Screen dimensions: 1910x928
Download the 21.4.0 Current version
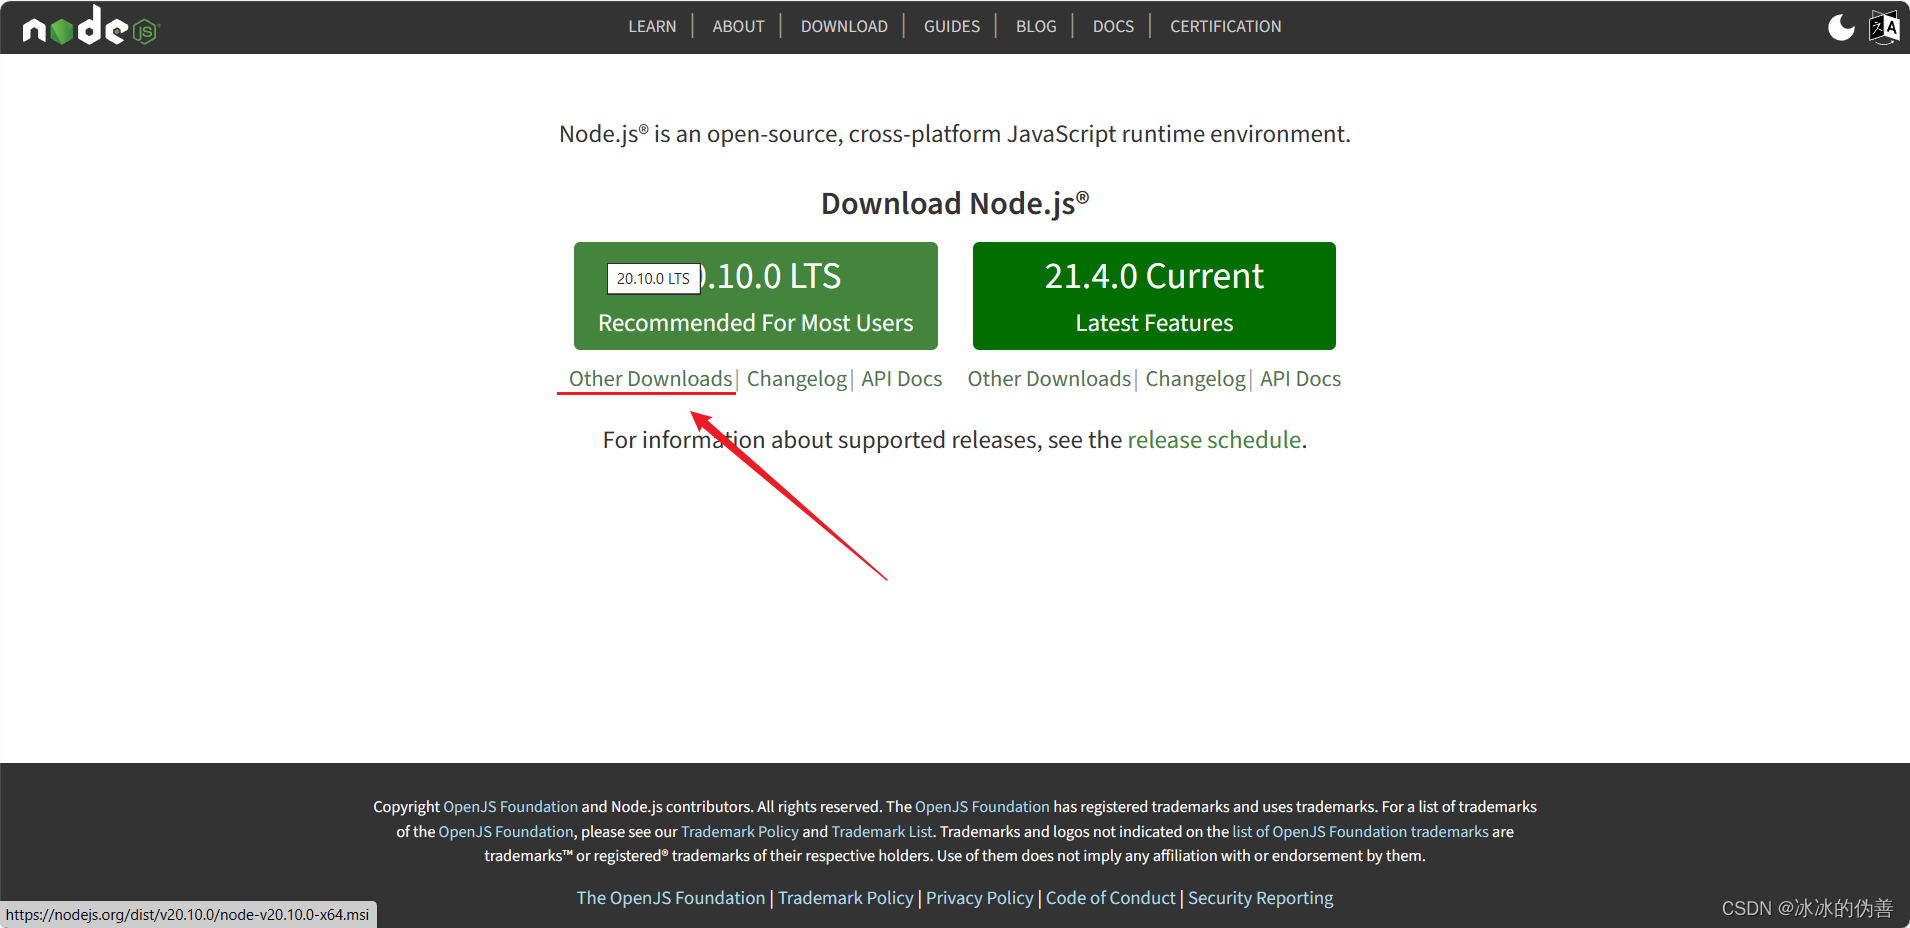[1154, 296]
